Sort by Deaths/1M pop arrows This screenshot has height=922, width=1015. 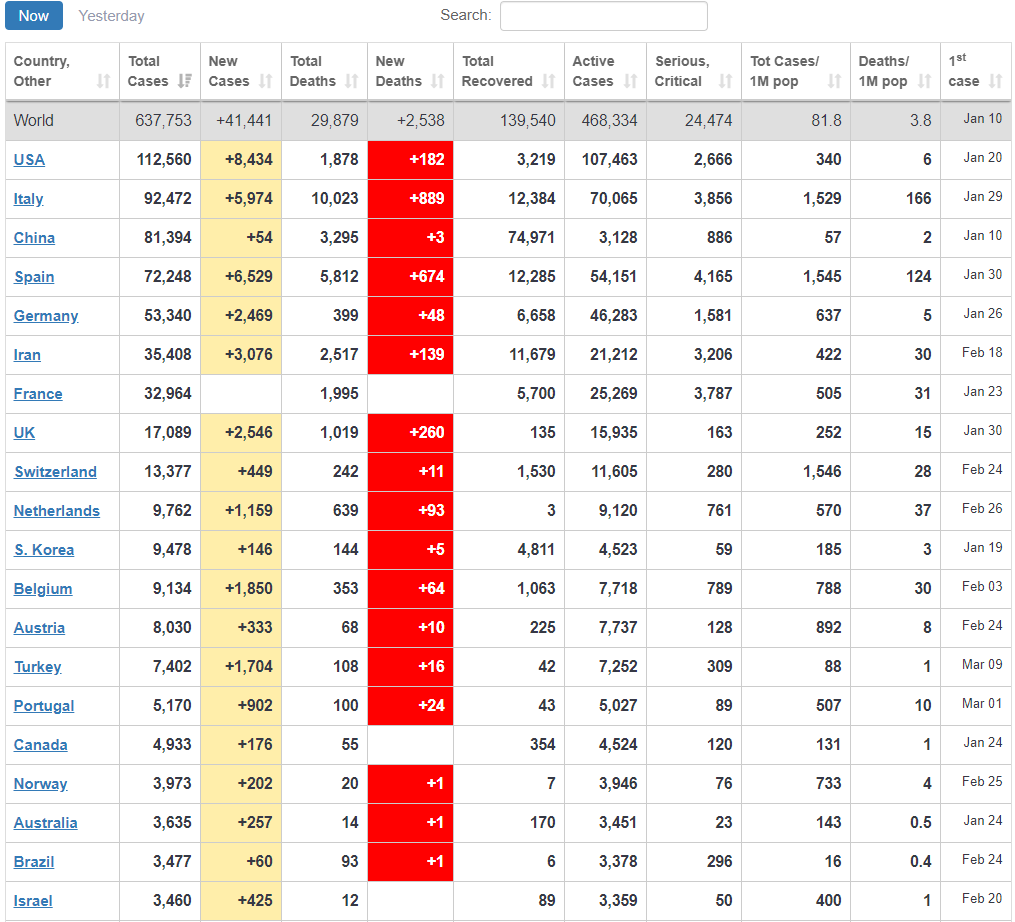[924, 81]
